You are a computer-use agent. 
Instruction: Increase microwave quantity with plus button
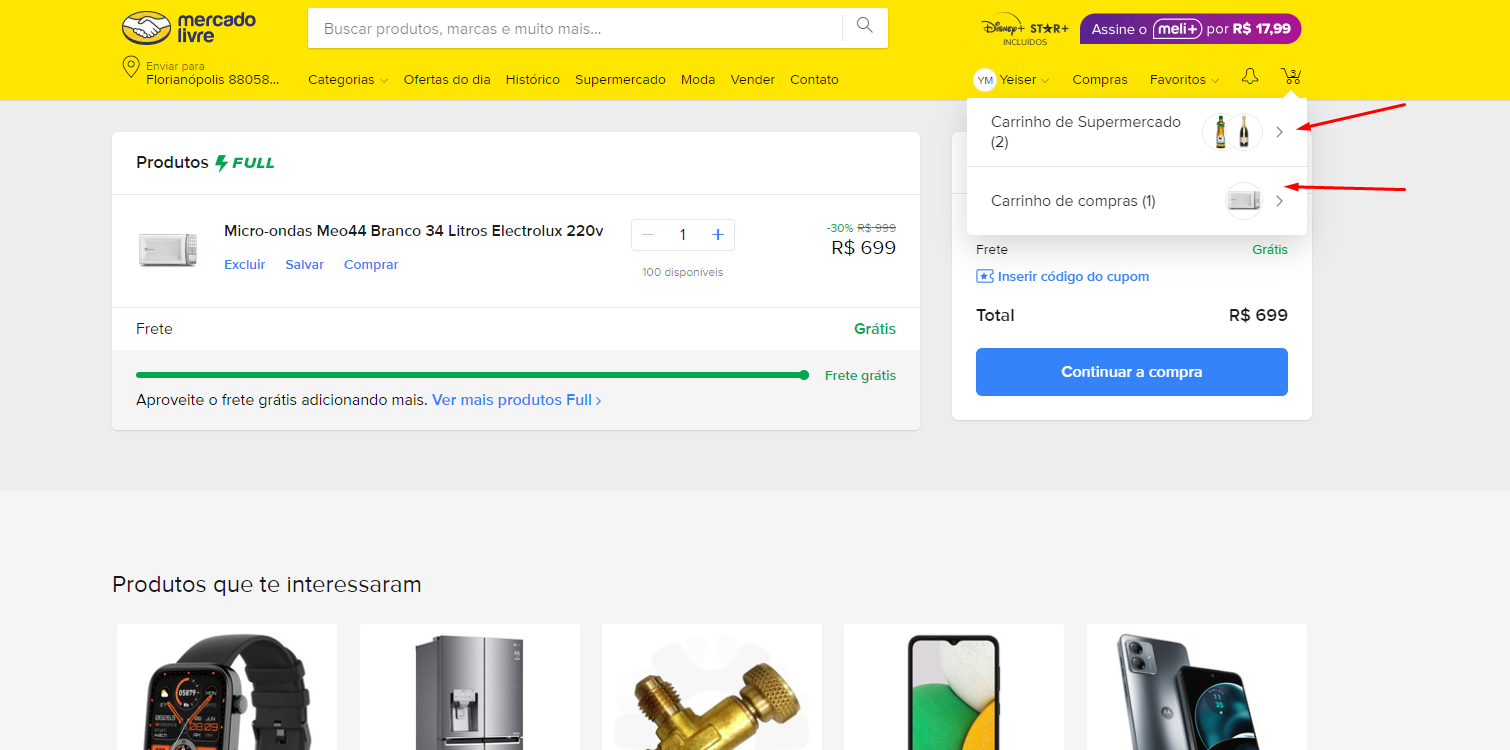(717, 235)
